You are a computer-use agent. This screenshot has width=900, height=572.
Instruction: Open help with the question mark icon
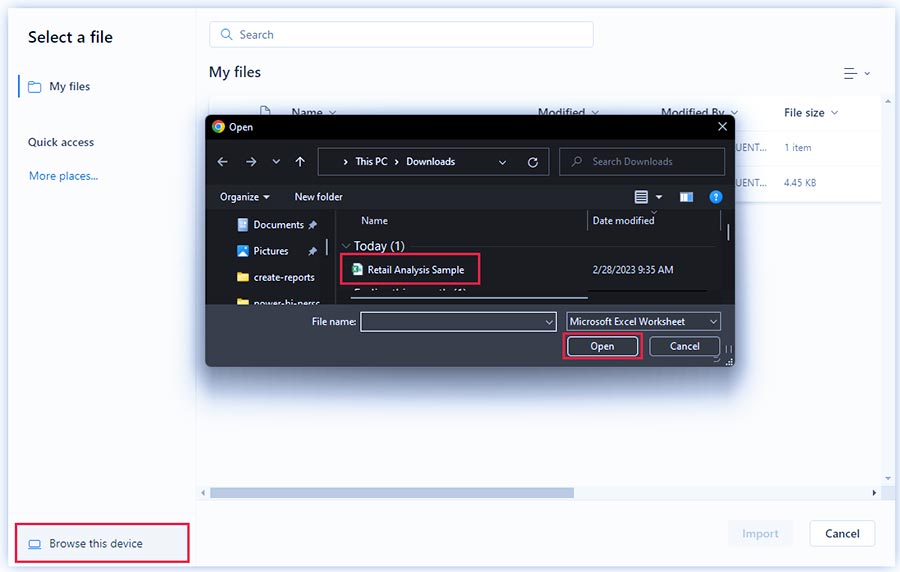point(716,197)
